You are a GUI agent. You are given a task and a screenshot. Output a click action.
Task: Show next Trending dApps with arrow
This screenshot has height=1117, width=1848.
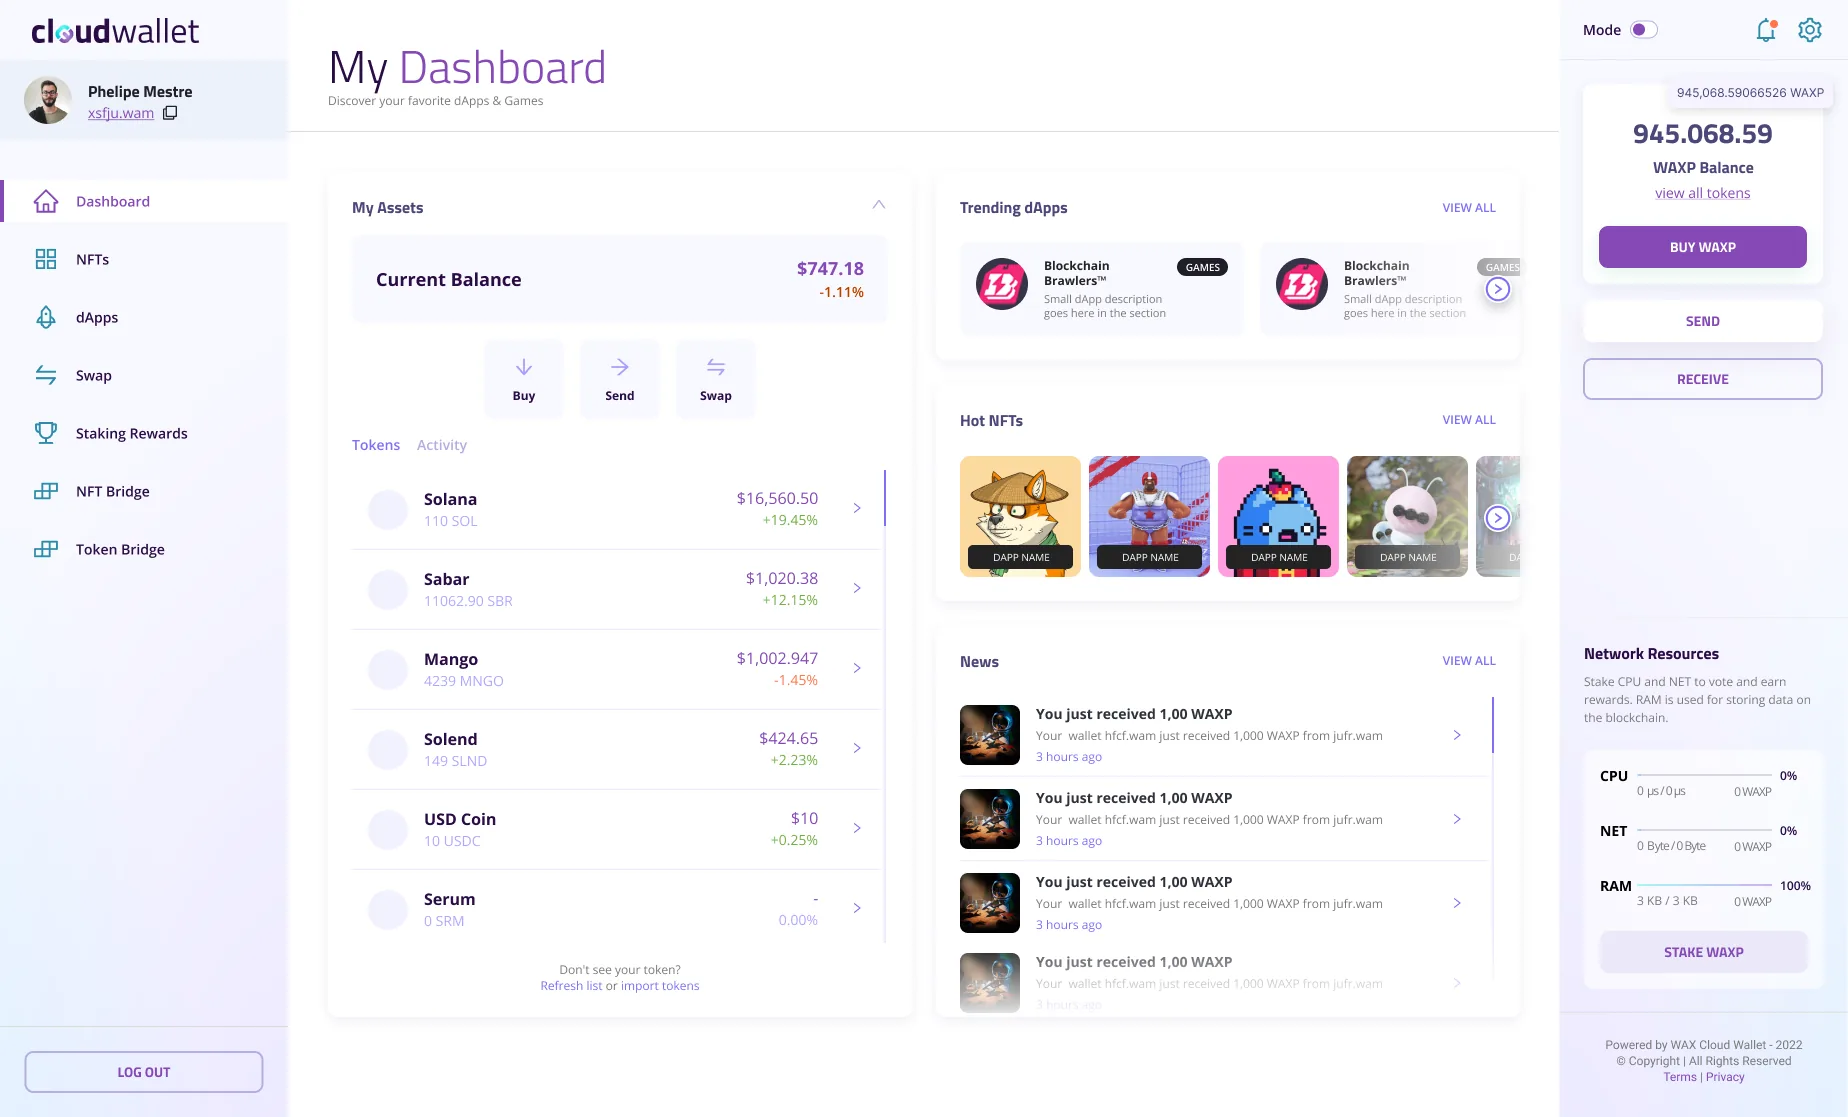point(1498,289)
